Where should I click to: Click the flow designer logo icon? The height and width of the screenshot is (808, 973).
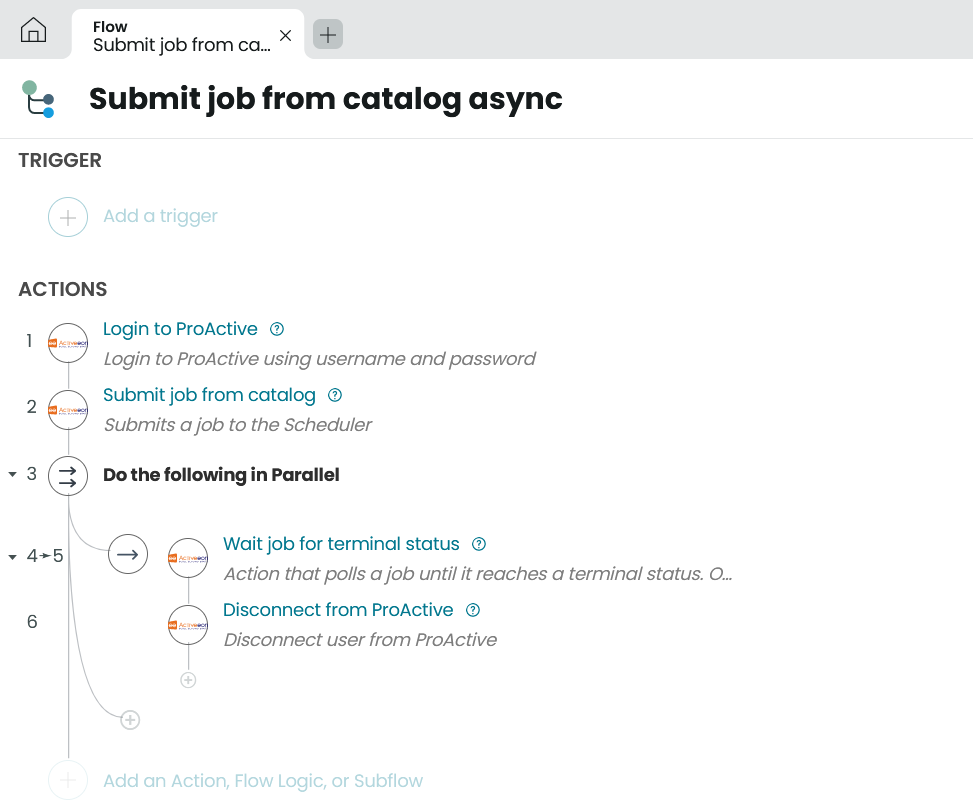[x=38, y=99]
